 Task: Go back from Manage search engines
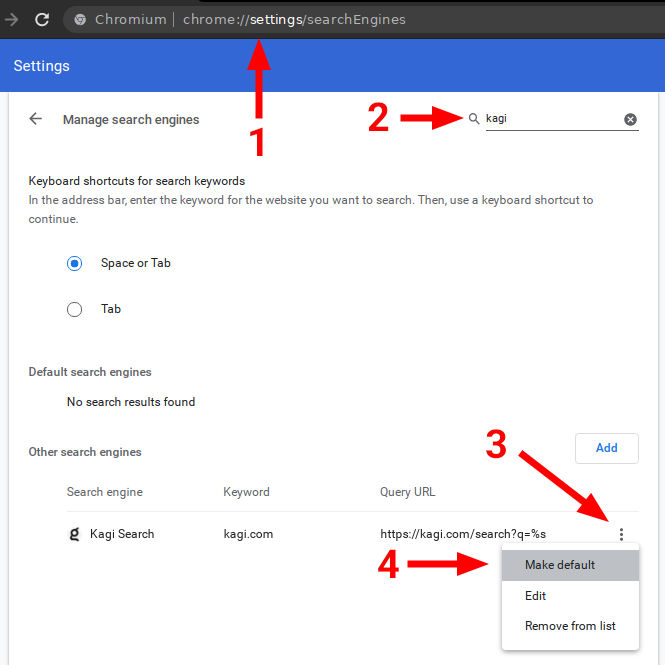point(36,119)
